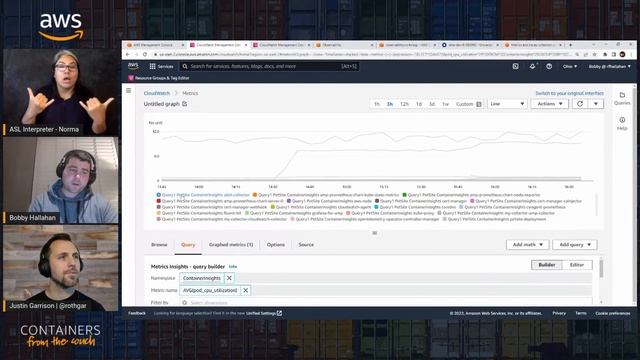The width and height of the screenshot is (640, 360).
Task: Open the query builder Info link
Action: pos(233,267)
